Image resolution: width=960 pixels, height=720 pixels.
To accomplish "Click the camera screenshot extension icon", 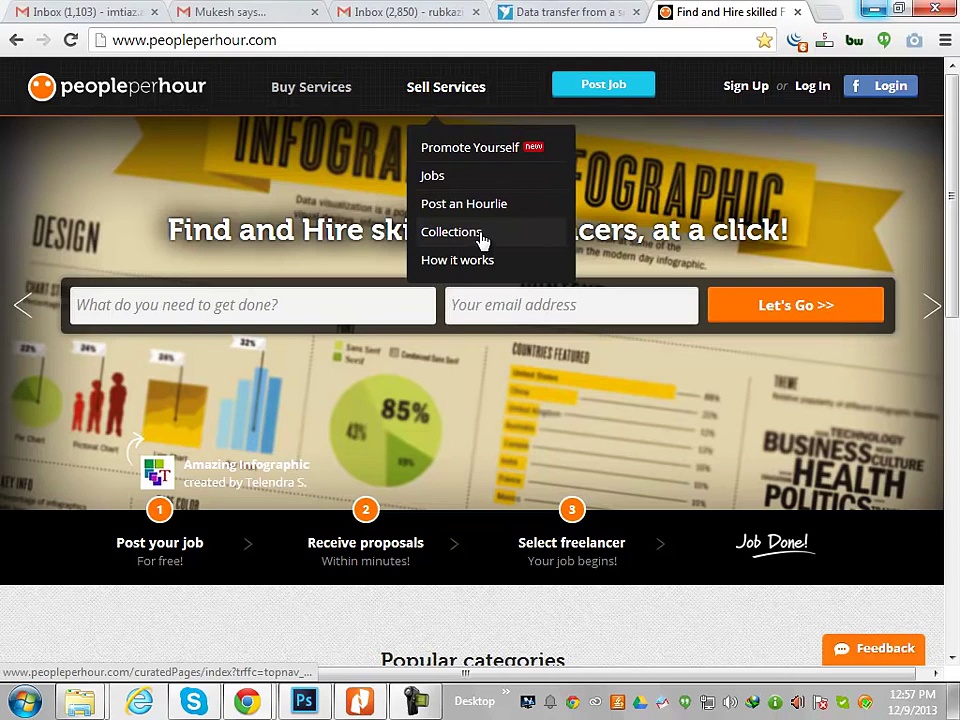I will [x=914, y=40].
